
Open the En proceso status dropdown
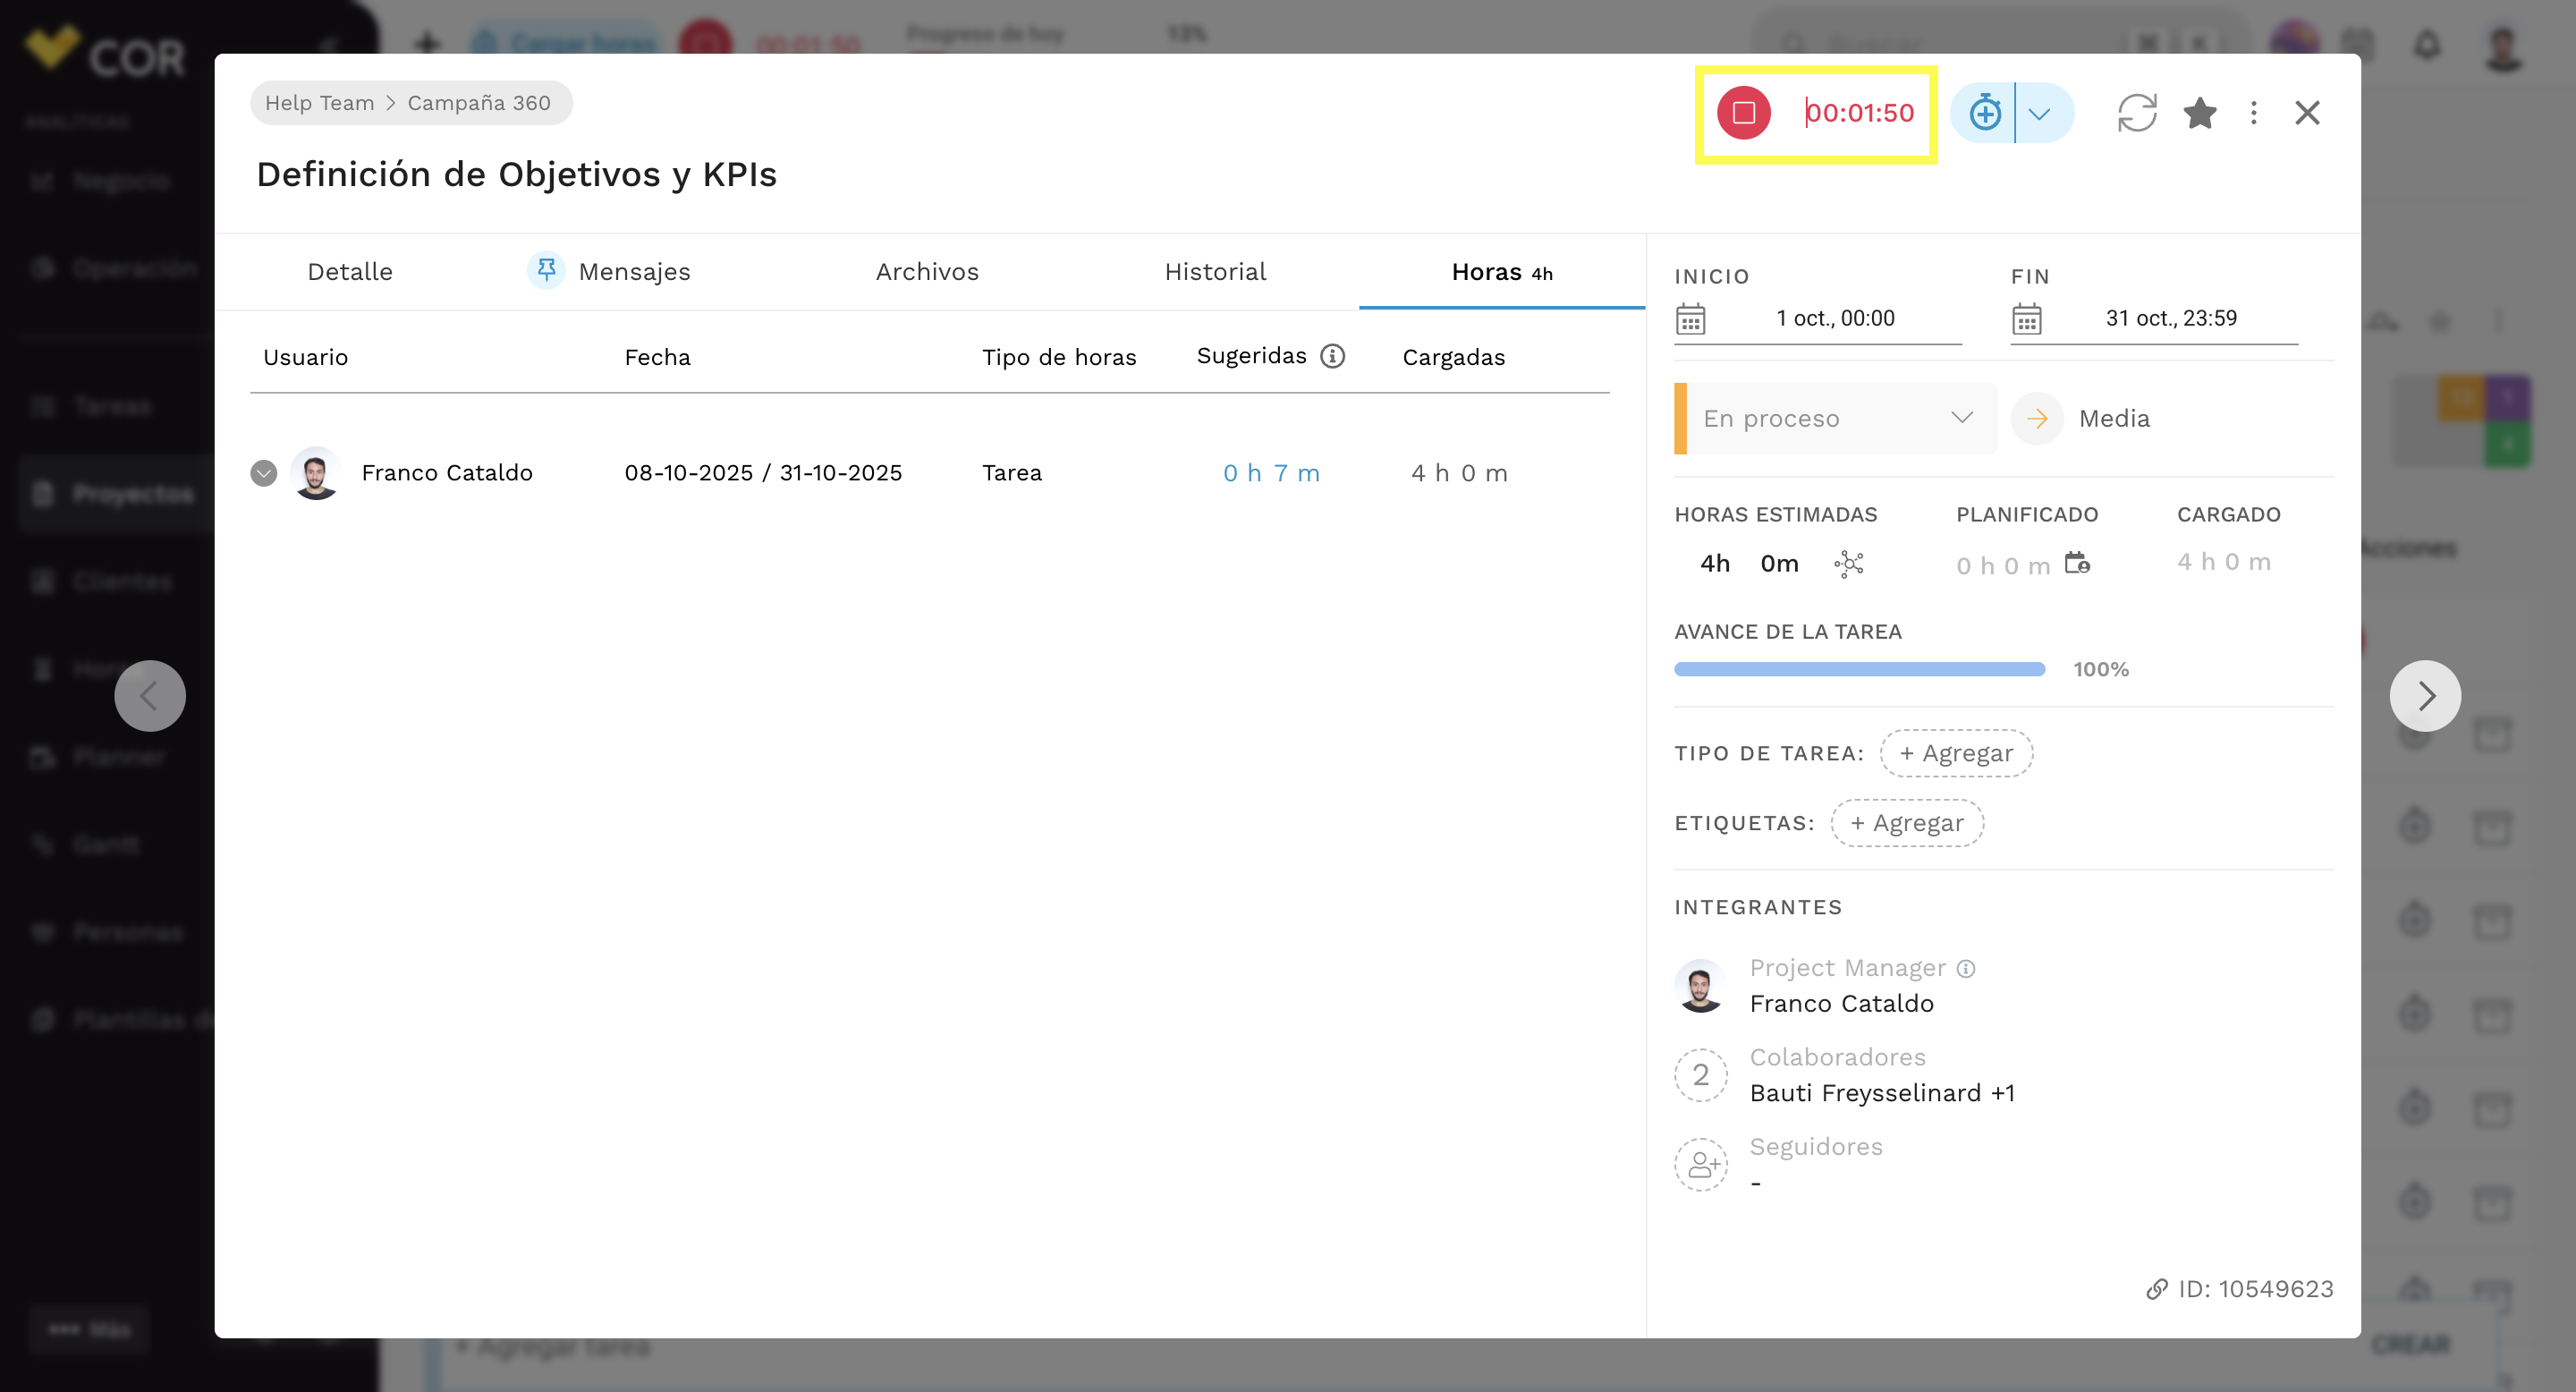coord(1835,418)
